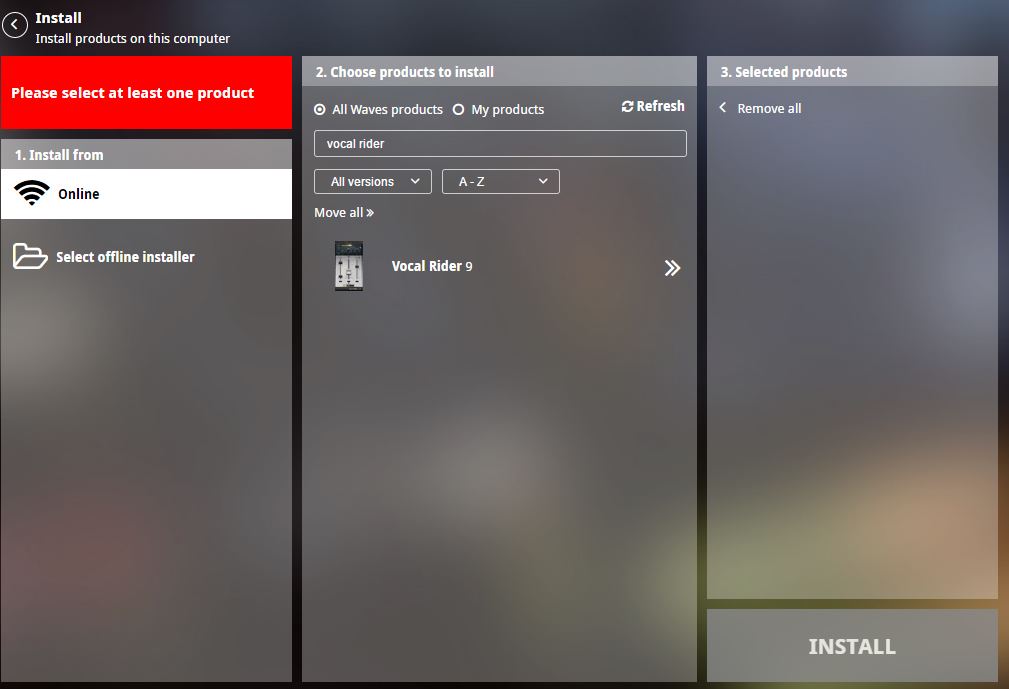The image size is (1009, 689).
Task: Click the Wi-Fi icon for Online install
Action: [x=32, y=192]
